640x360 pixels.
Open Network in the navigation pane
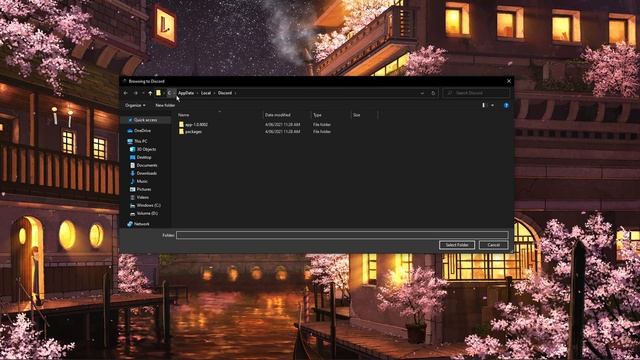click(142, 224)
